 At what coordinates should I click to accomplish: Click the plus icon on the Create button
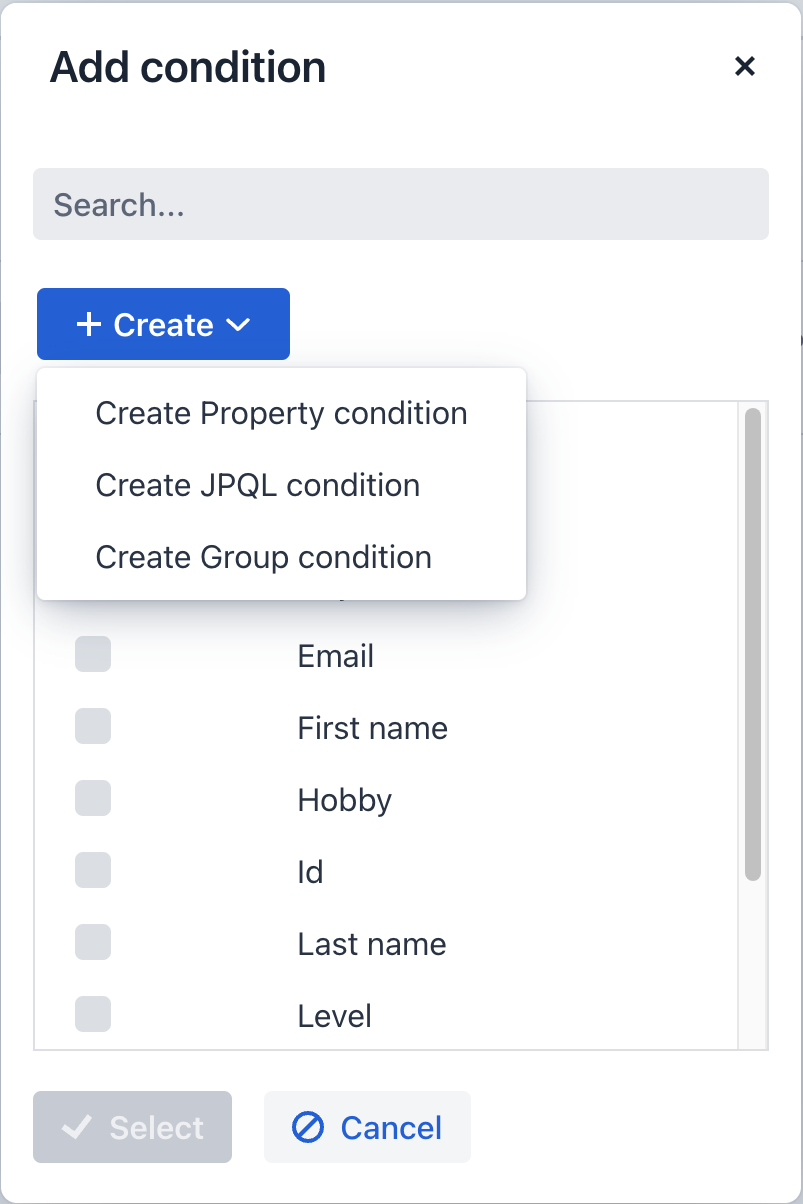[x=91, y=324]
